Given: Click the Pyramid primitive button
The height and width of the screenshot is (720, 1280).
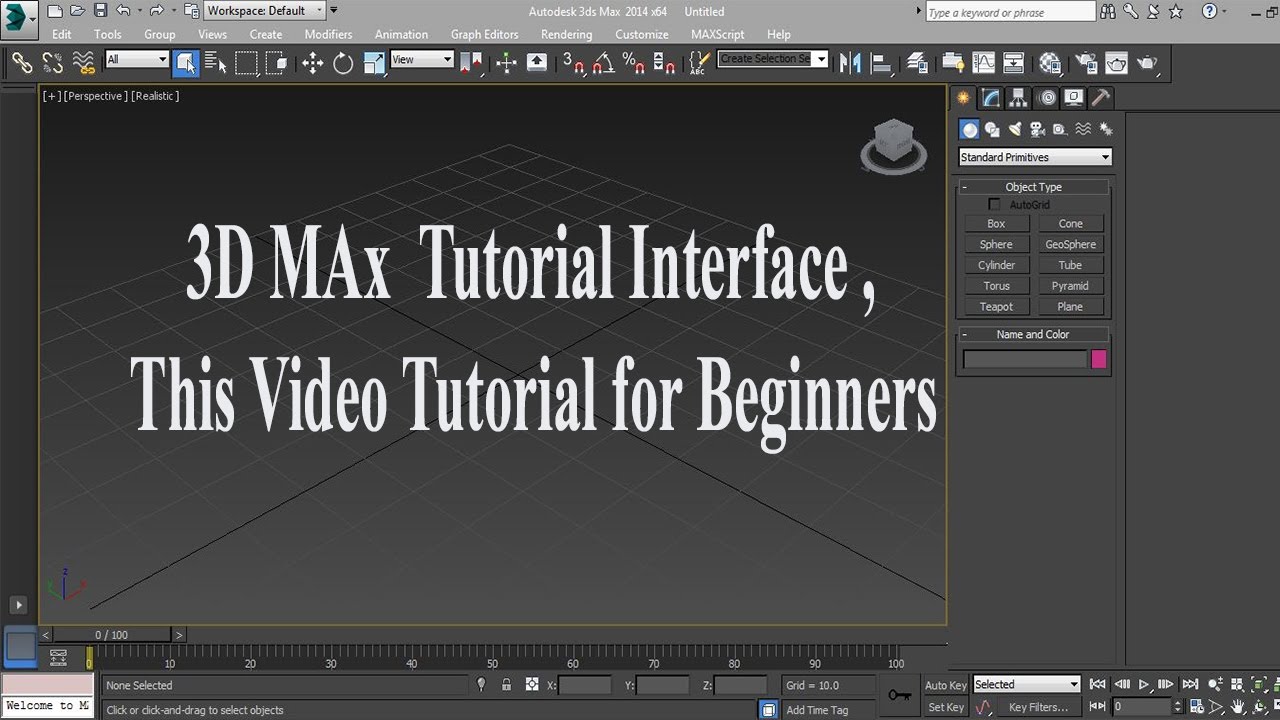Looking at the screenshot, I should pyautogui.click(x=1071, y=286).
